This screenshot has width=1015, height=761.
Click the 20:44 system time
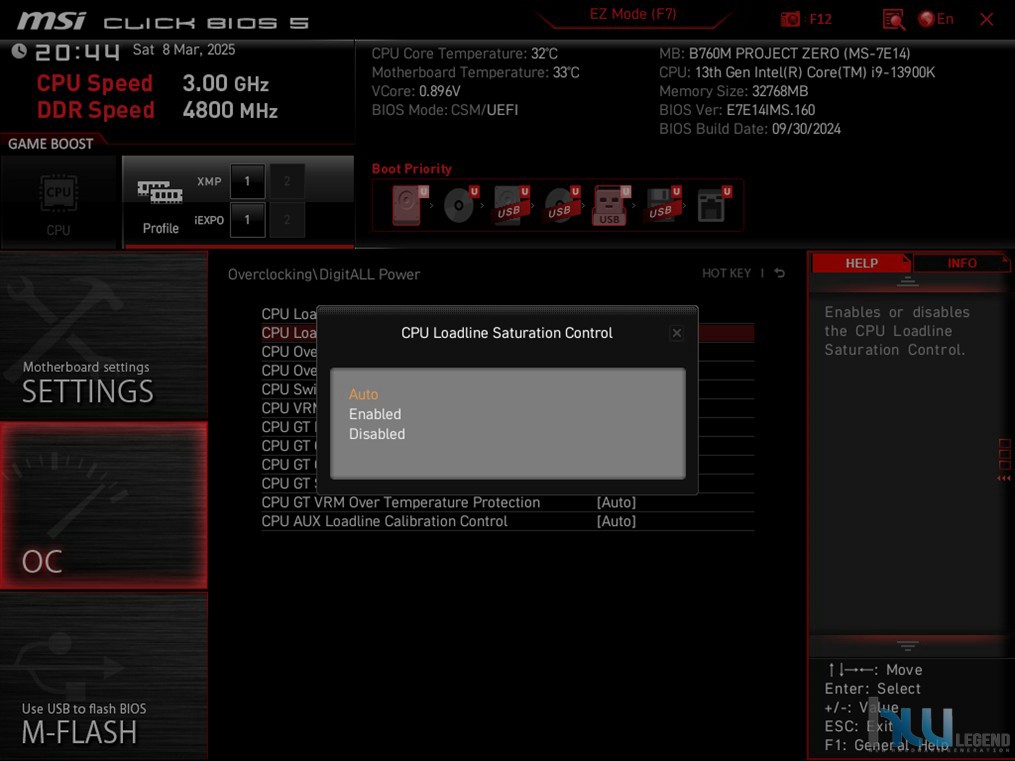[x=77, y=52]
